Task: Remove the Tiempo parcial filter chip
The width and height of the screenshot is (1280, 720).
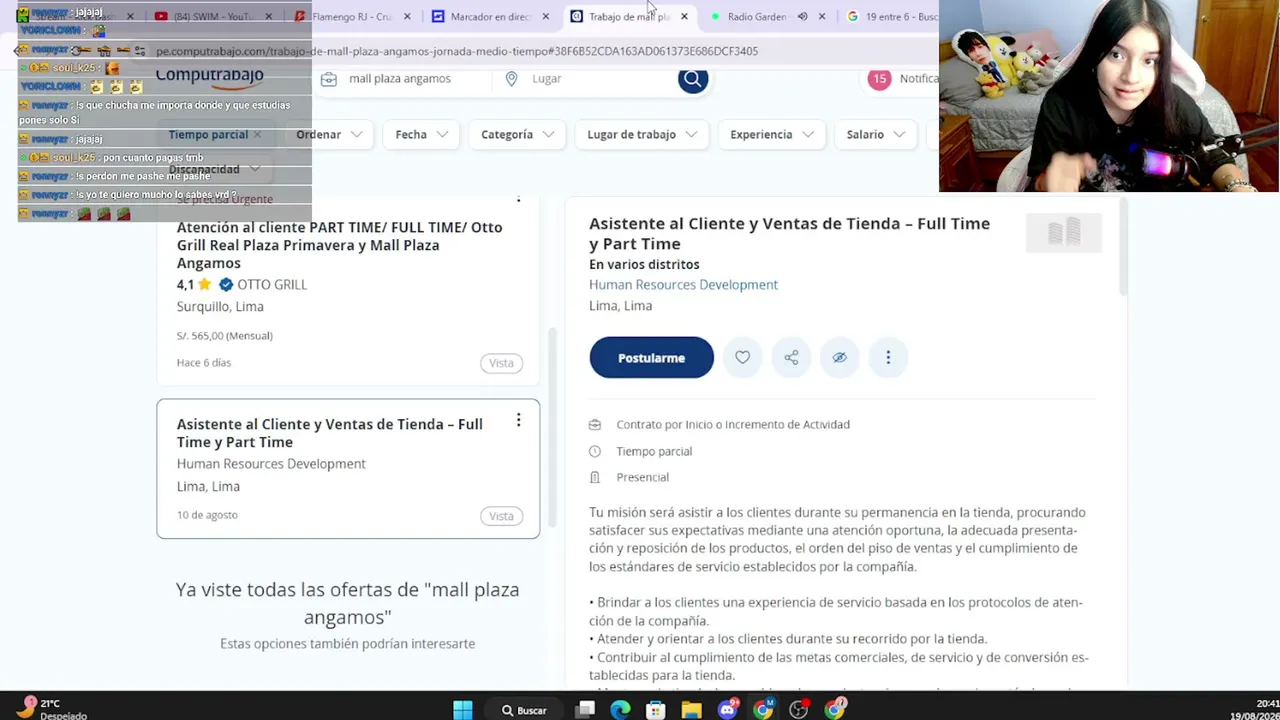Action: pos(257,135)
